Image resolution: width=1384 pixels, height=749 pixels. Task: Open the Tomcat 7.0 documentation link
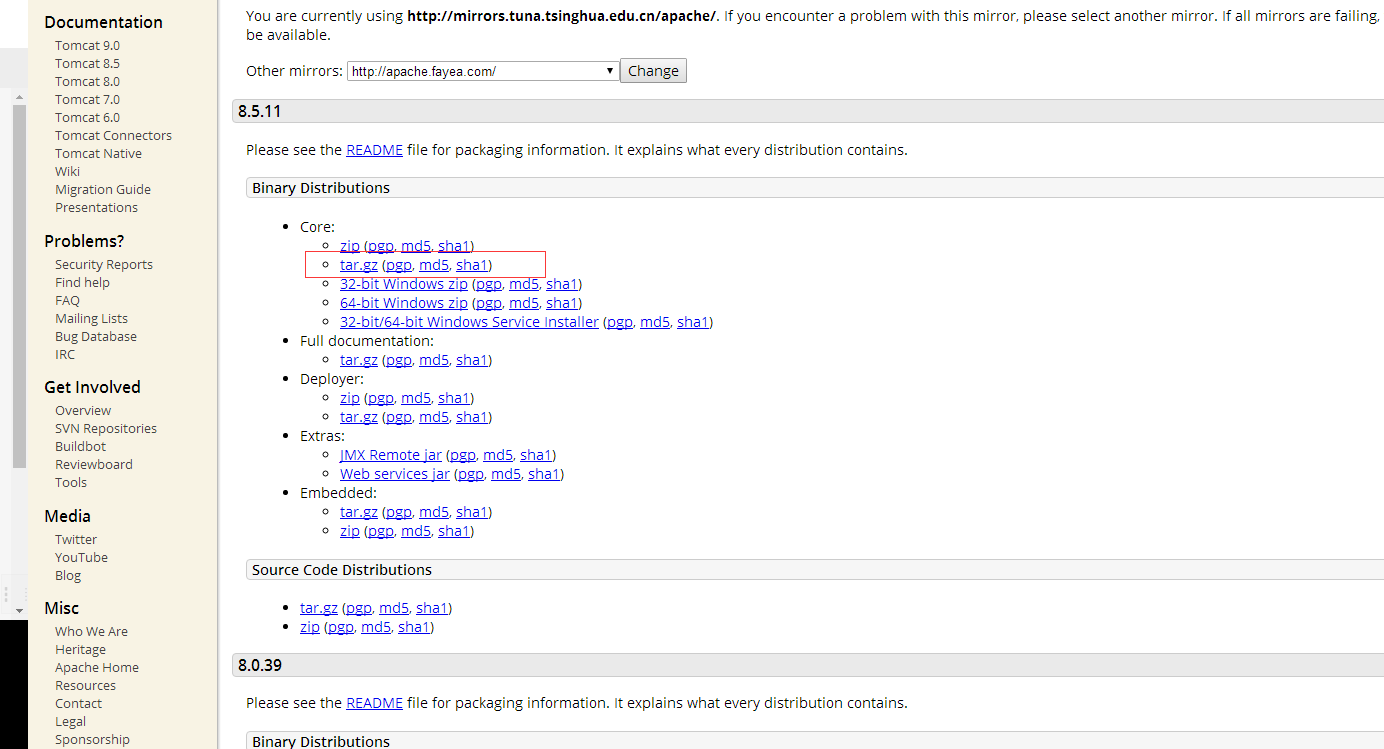tap(87, 100)
